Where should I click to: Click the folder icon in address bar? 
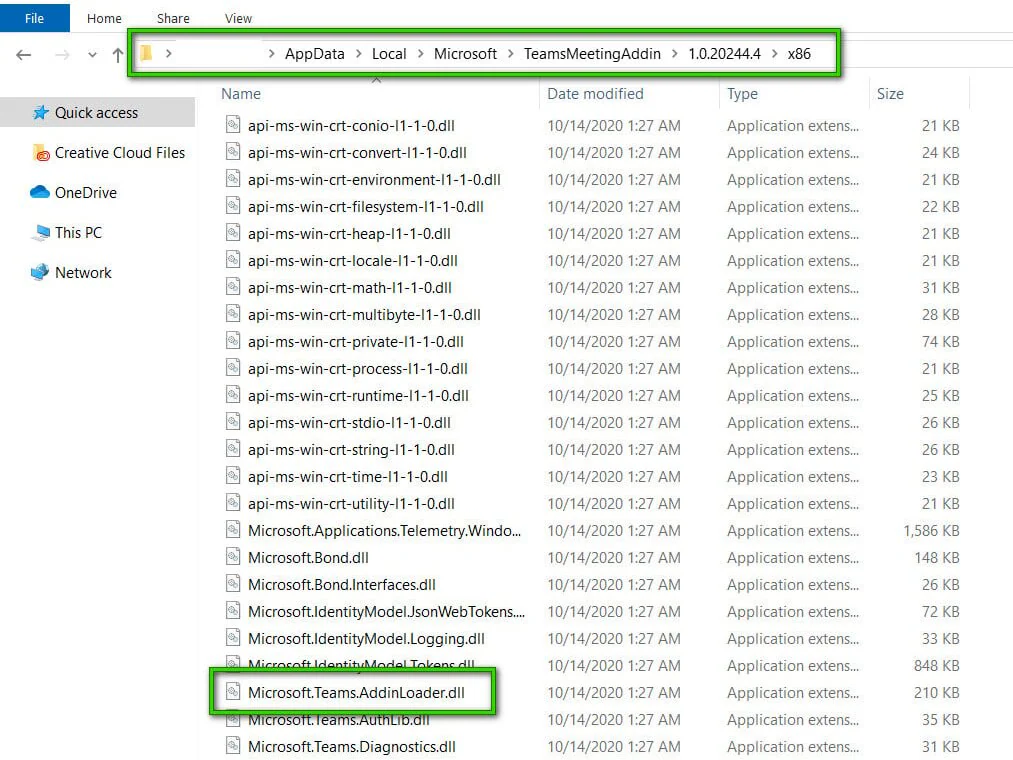pyautogui.click(x=147, y=53)
